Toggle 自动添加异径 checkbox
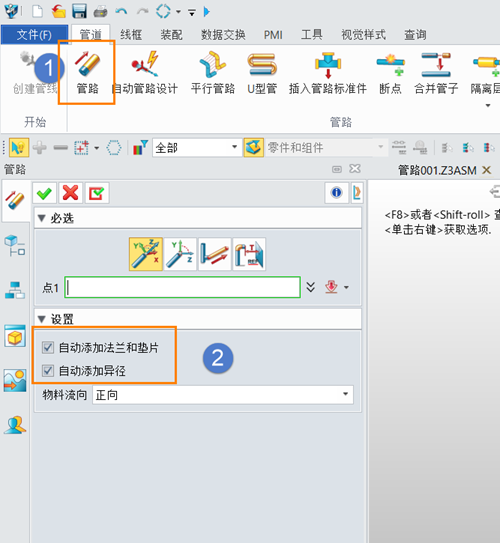Viewport: 500px width, 543px height. coord(48,371)
